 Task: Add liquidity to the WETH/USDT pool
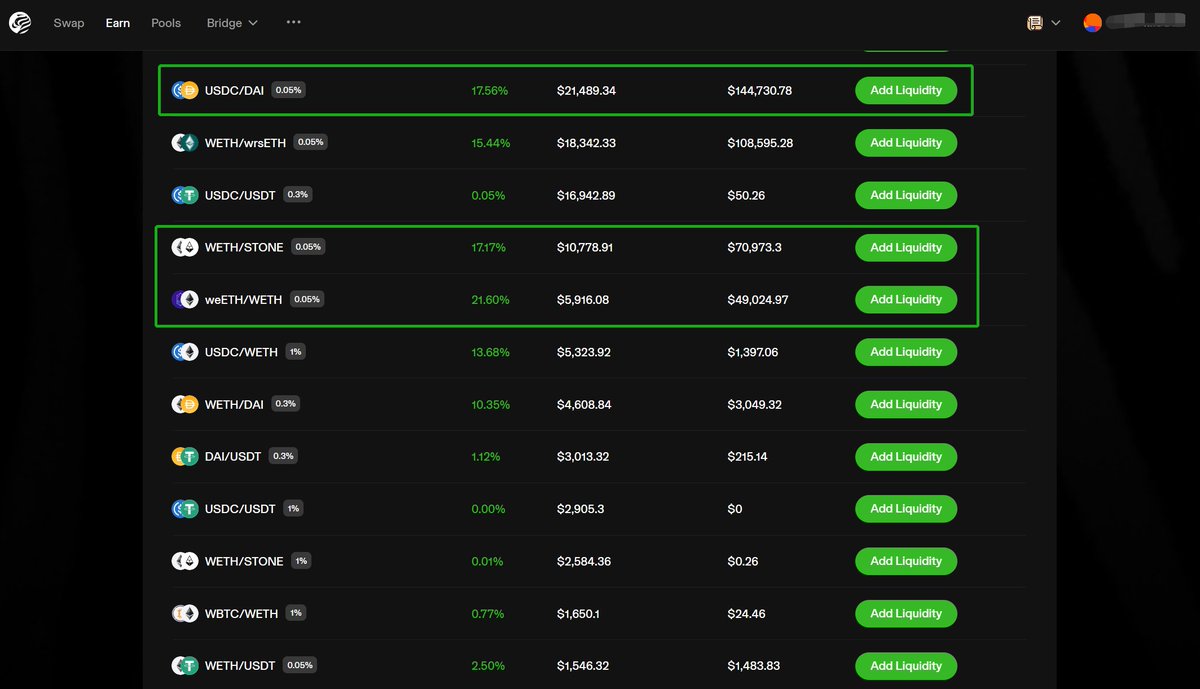tap(906, 665)
